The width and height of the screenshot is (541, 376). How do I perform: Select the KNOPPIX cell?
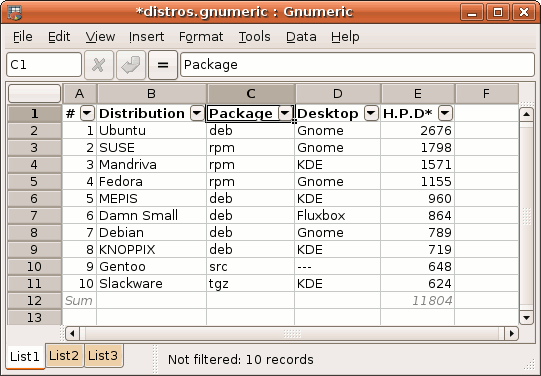(151, 249)
